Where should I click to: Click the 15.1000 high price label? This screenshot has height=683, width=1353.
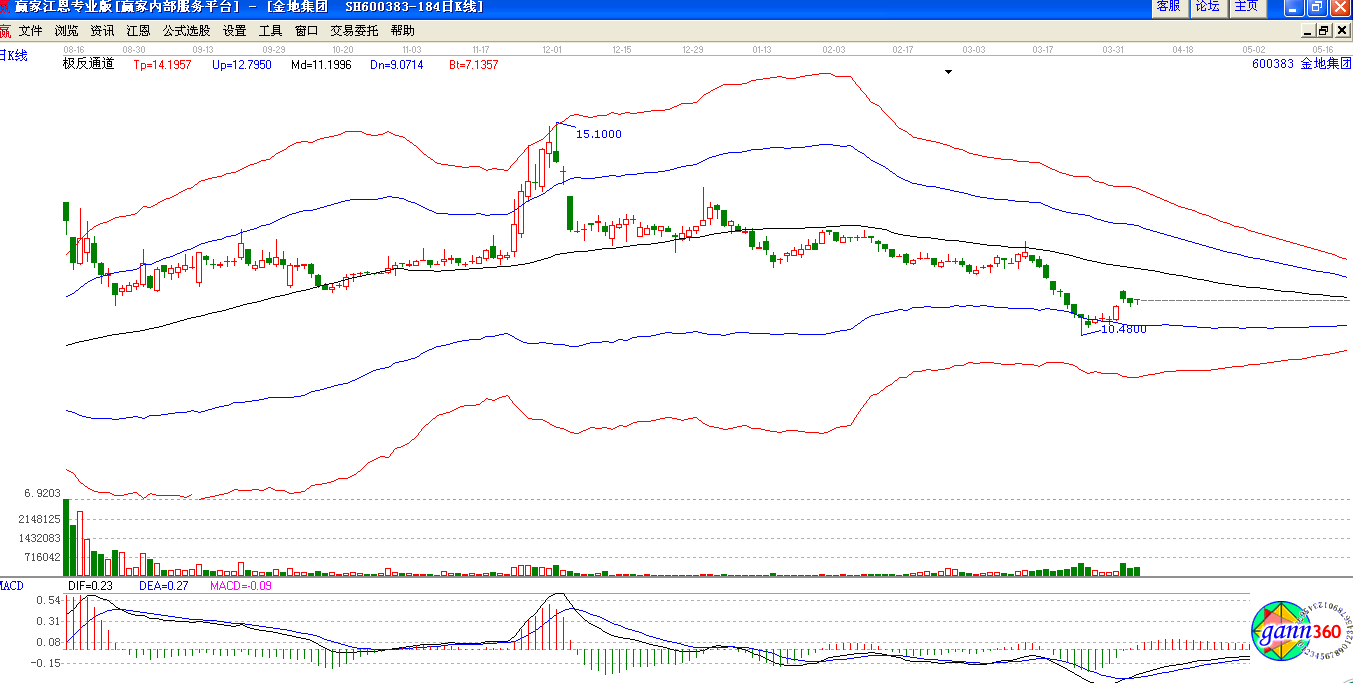coord(599,134)
